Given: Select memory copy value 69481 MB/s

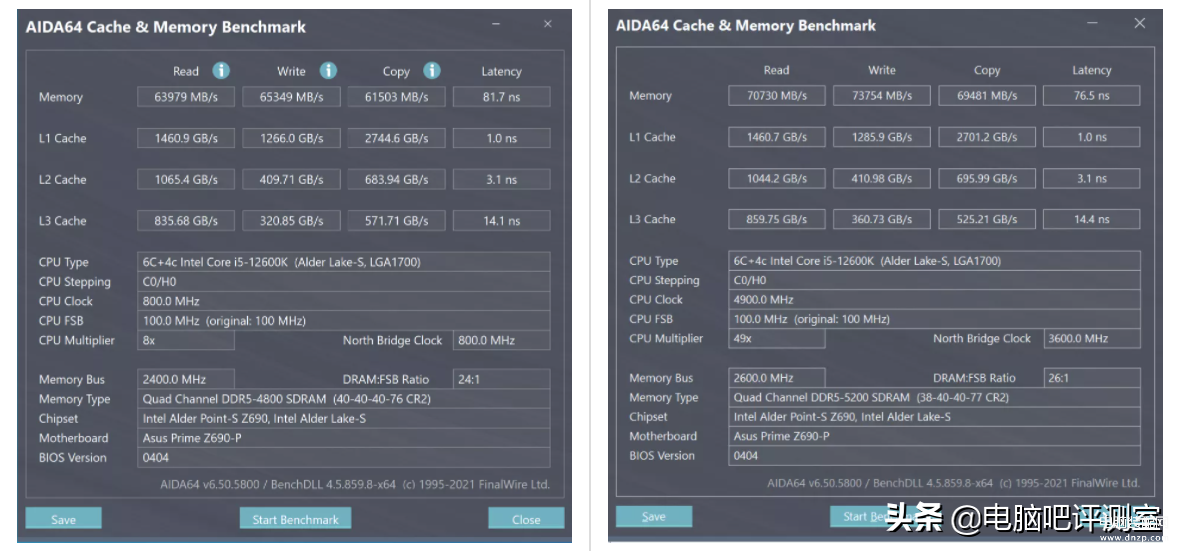Looking at the screenshot, I should [987, 95].
